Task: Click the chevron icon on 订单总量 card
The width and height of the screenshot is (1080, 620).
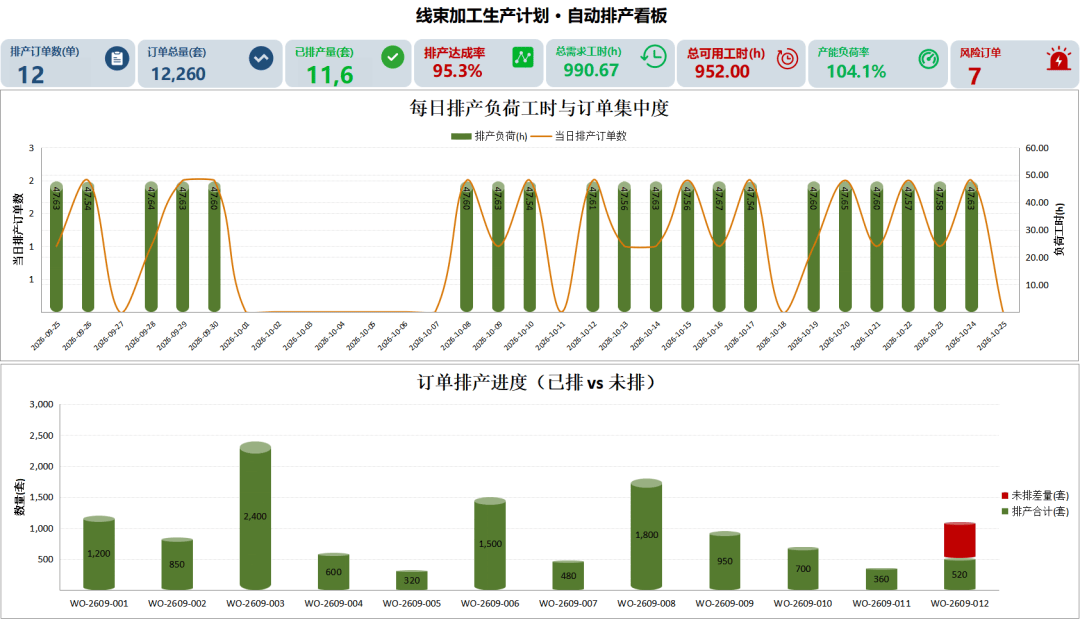Action: (x=261, y=59)
